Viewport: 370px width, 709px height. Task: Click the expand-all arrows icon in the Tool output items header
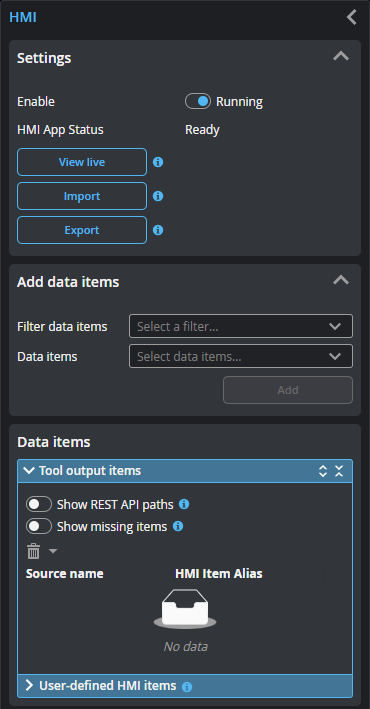323,471
